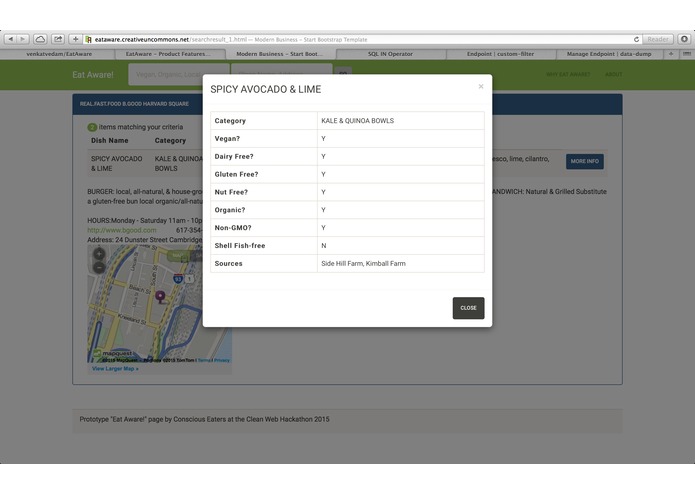The image size is (695, 494).
Task: Open the Manage Endpoint | data-dump tab
Action: (609, 54)
